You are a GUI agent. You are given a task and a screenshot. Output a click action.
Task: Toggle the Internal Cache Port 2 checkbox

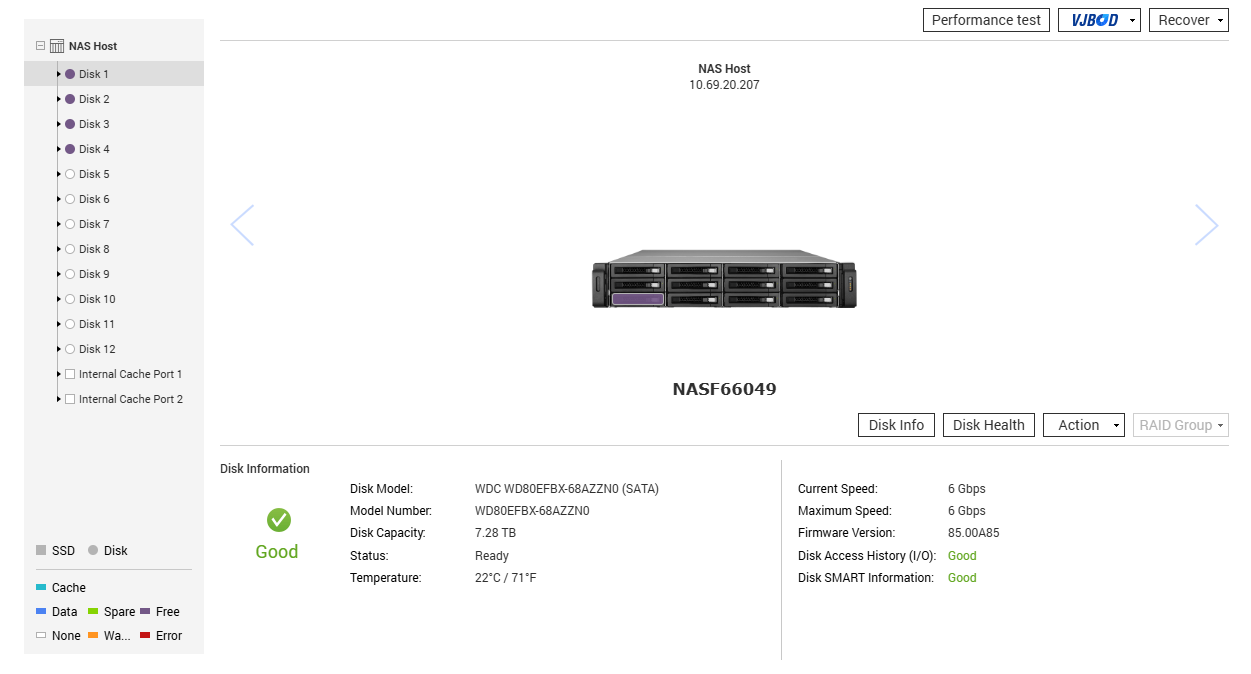coord(70,398)
